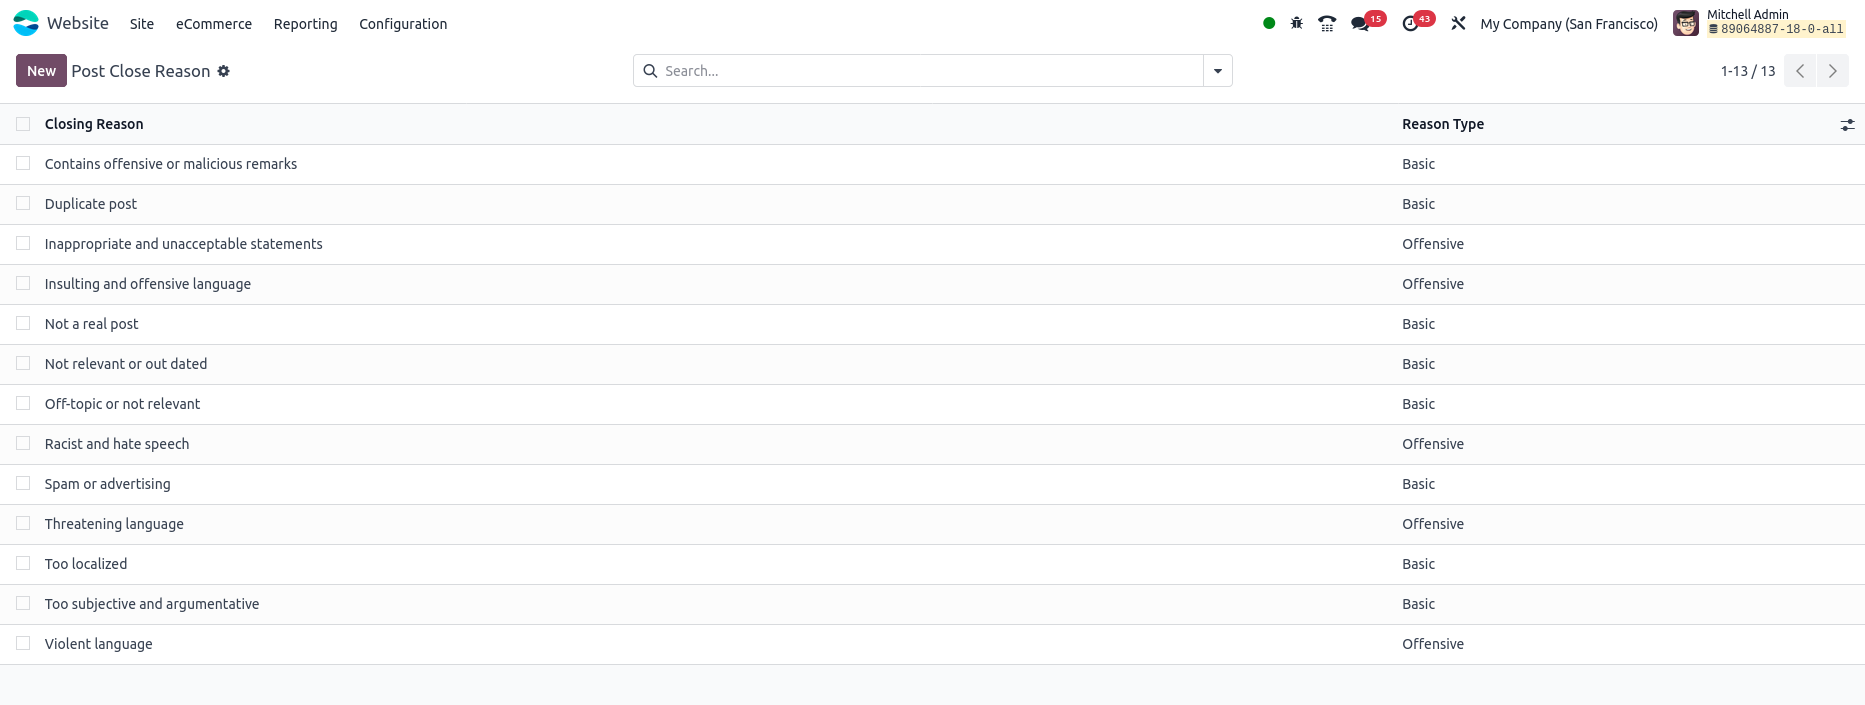
Task: Go to the next page arrow
Action: click(x=1832, y=71)
